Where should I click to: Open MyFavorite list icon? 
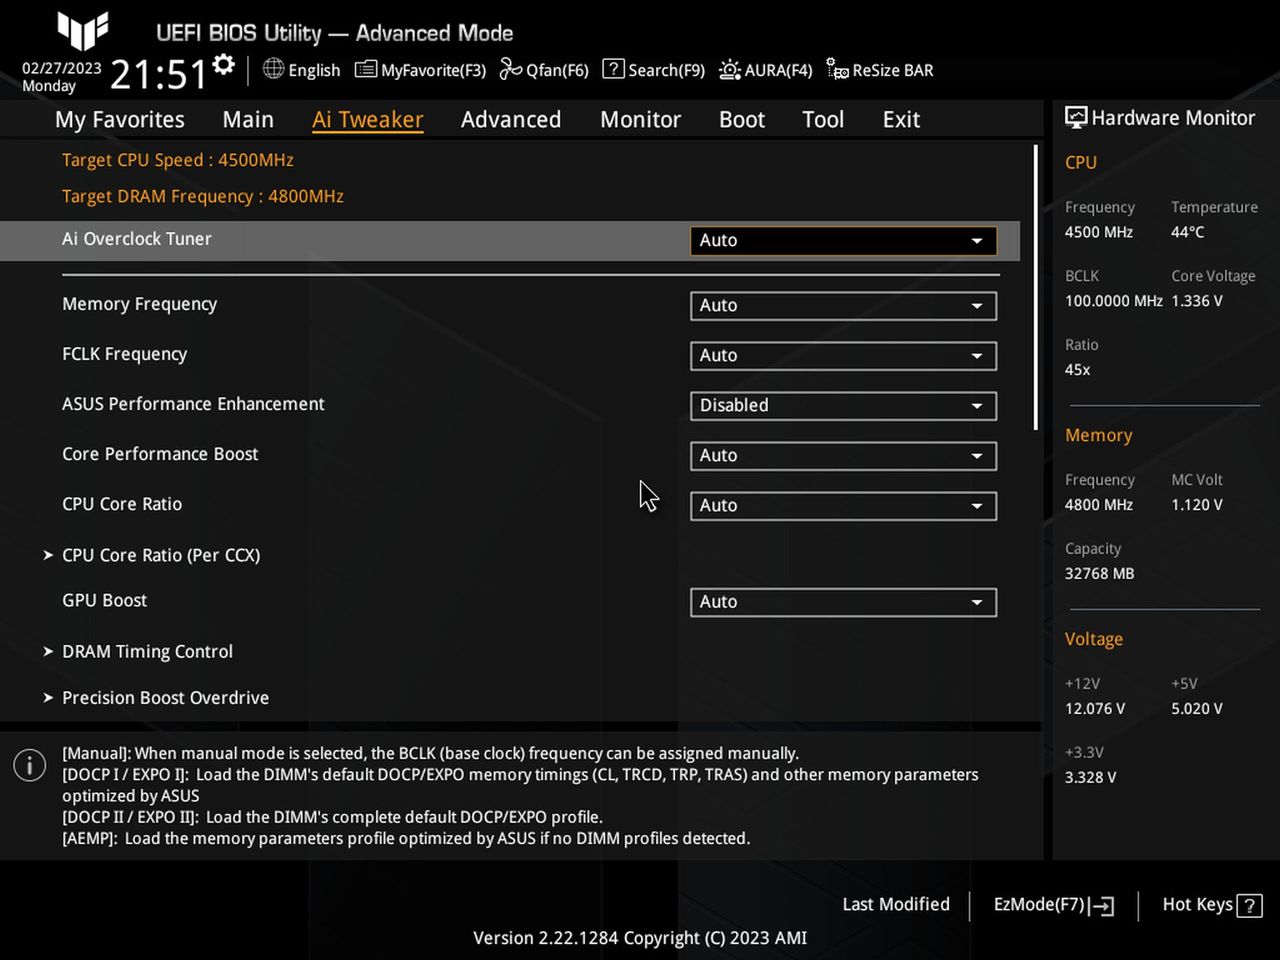coord(366,69)
